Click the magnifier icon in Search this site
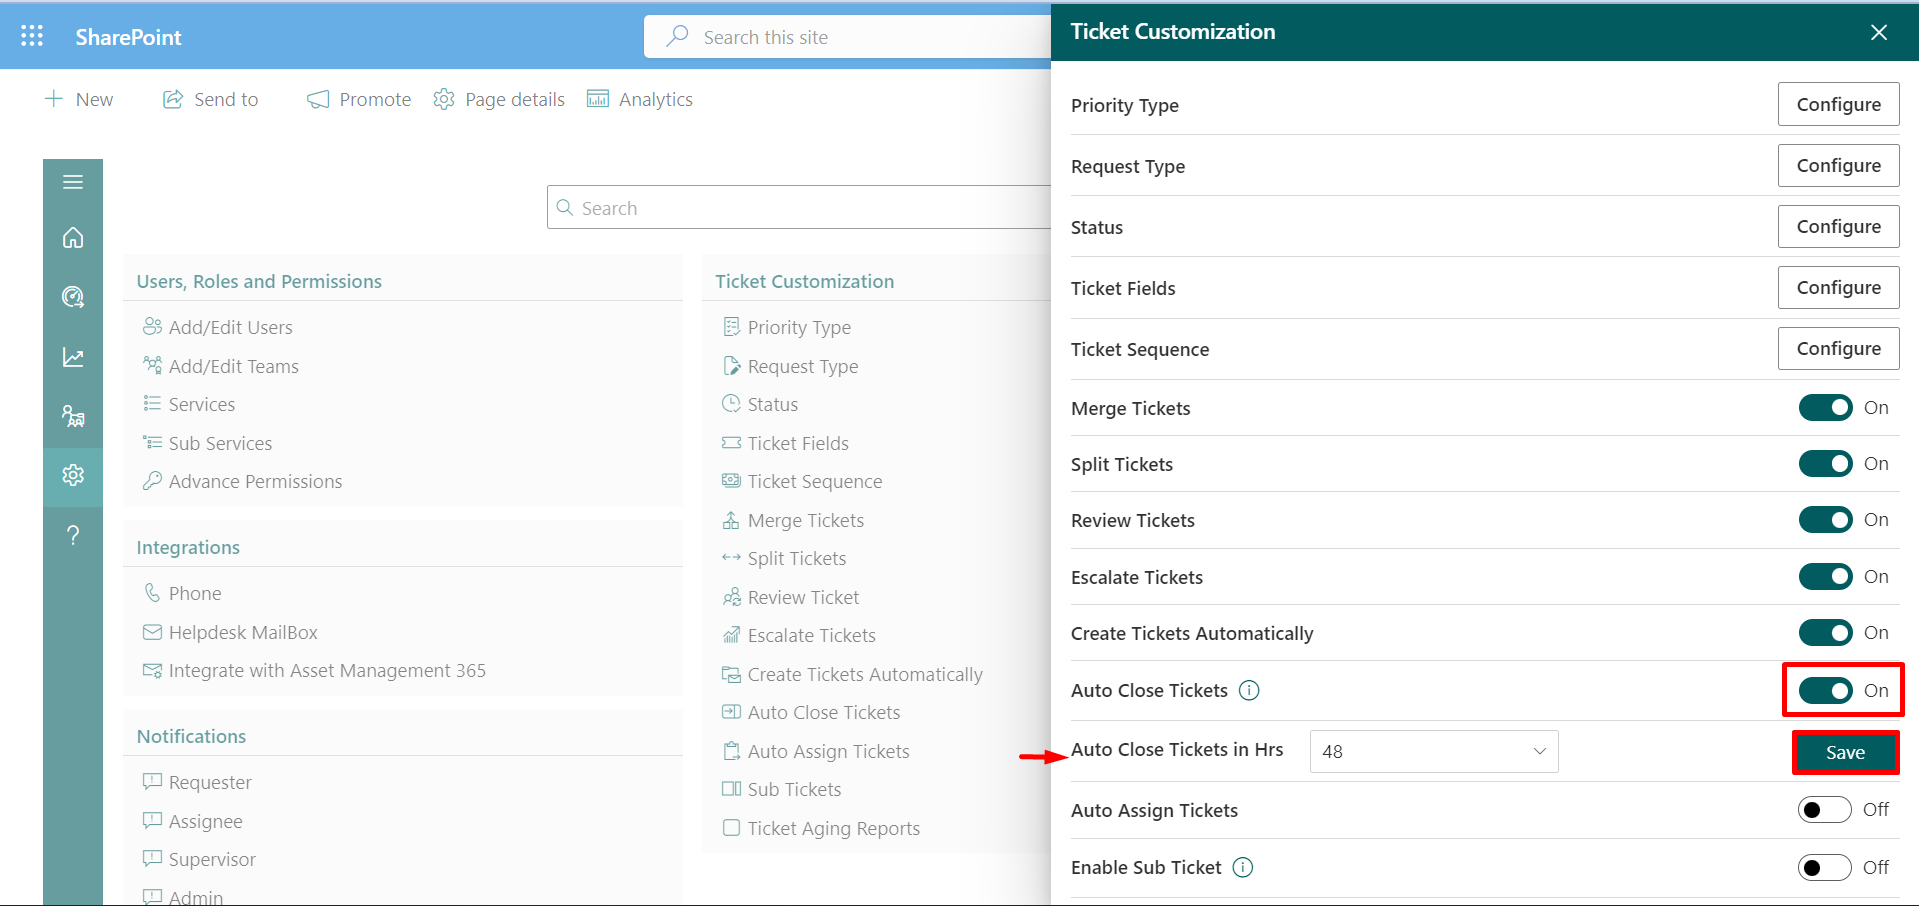 tap(678, 36)
